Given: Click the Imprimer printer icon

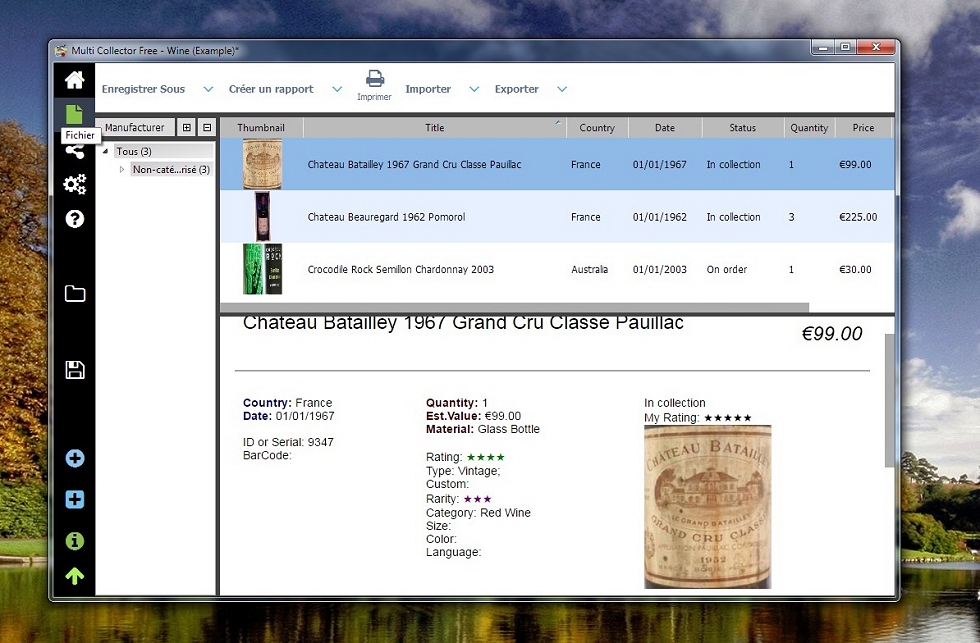Looking at the screenshot, I should click(x=374, y=85).
